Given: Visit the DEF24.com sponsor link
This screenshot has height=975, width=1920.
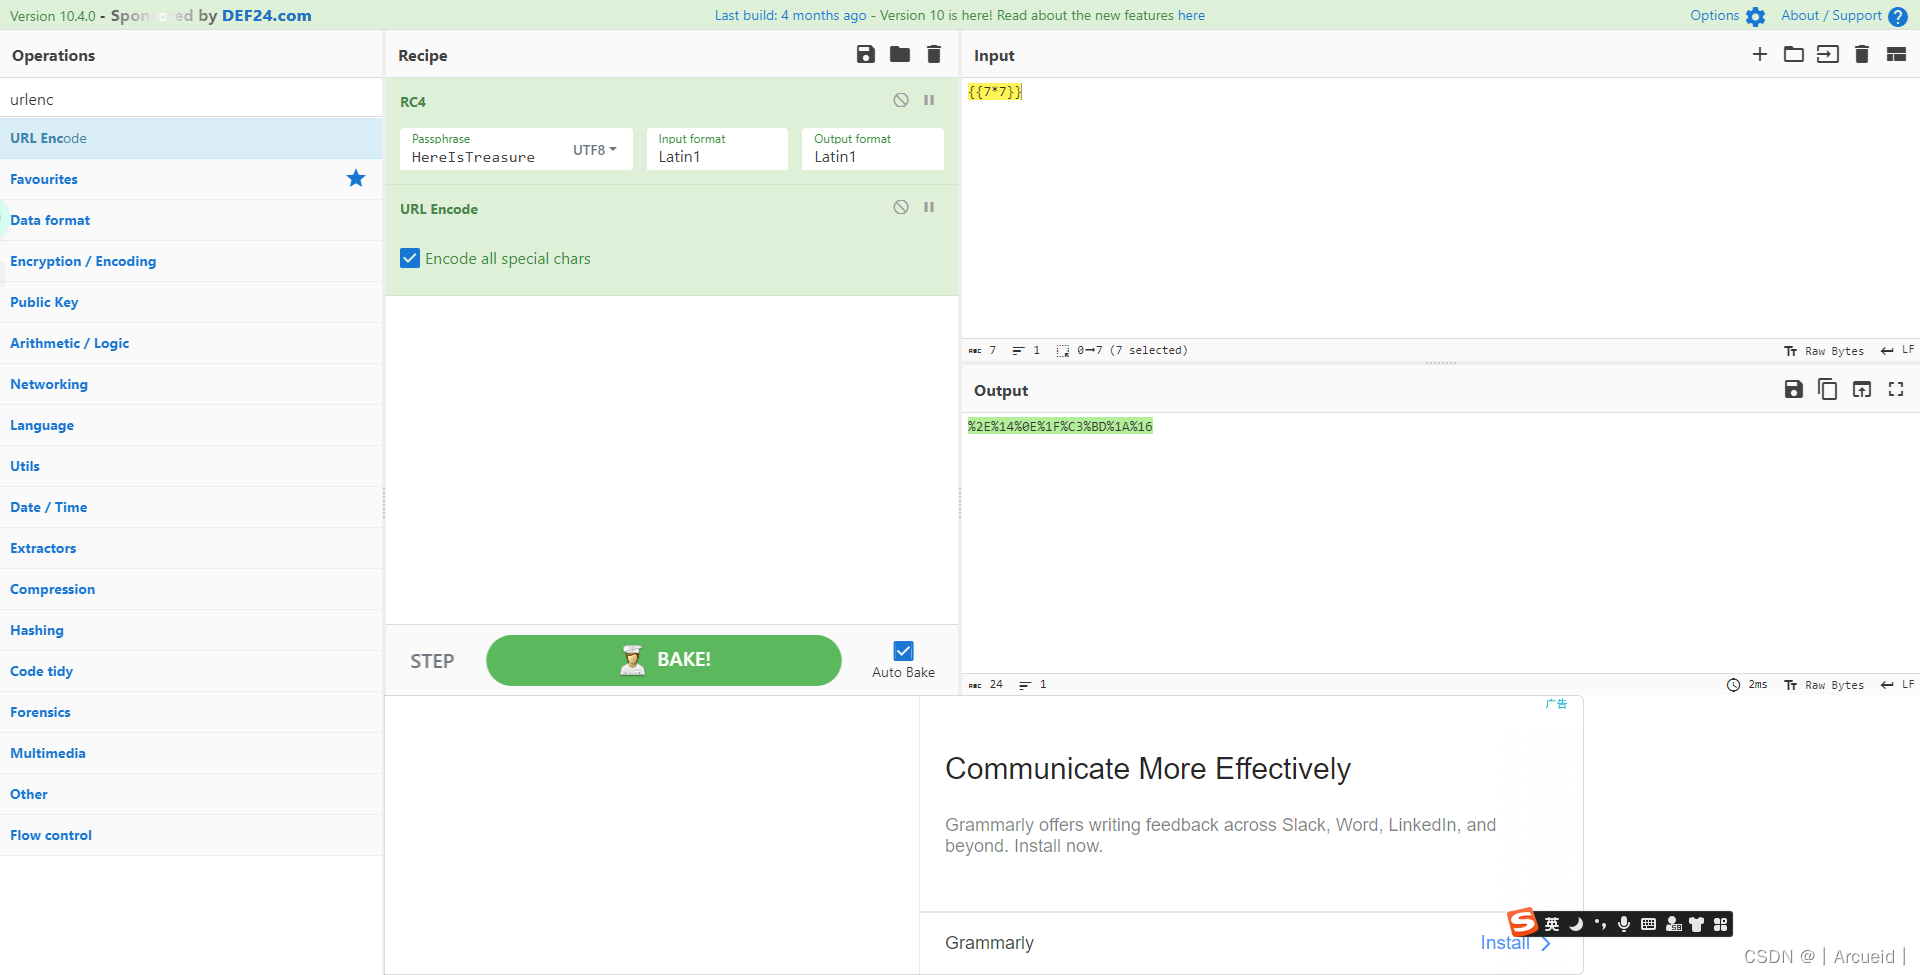Looking at the screenshot, I should [x=266, y=15].
